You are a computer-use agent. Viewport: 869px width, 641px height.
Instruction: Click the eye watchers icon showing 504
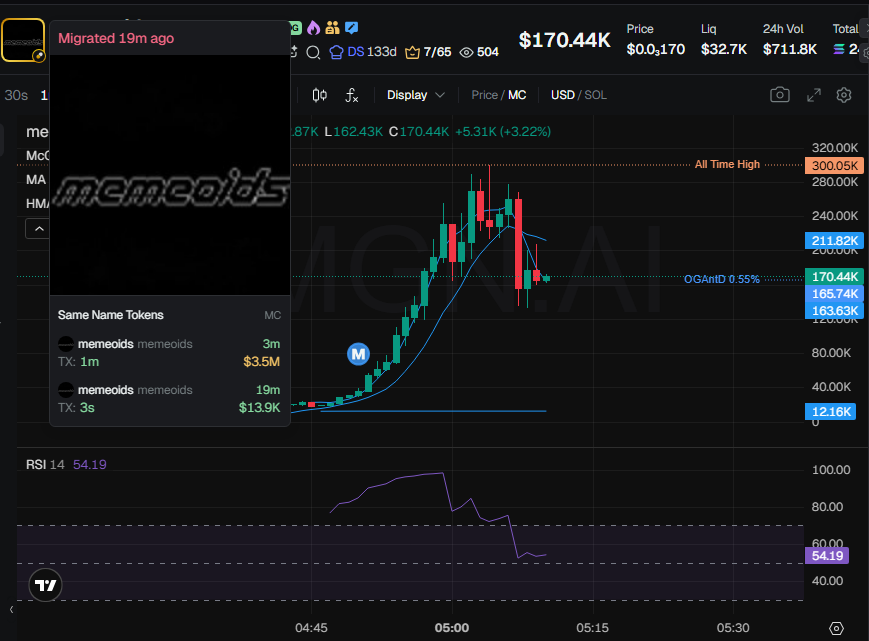[467, 52]
